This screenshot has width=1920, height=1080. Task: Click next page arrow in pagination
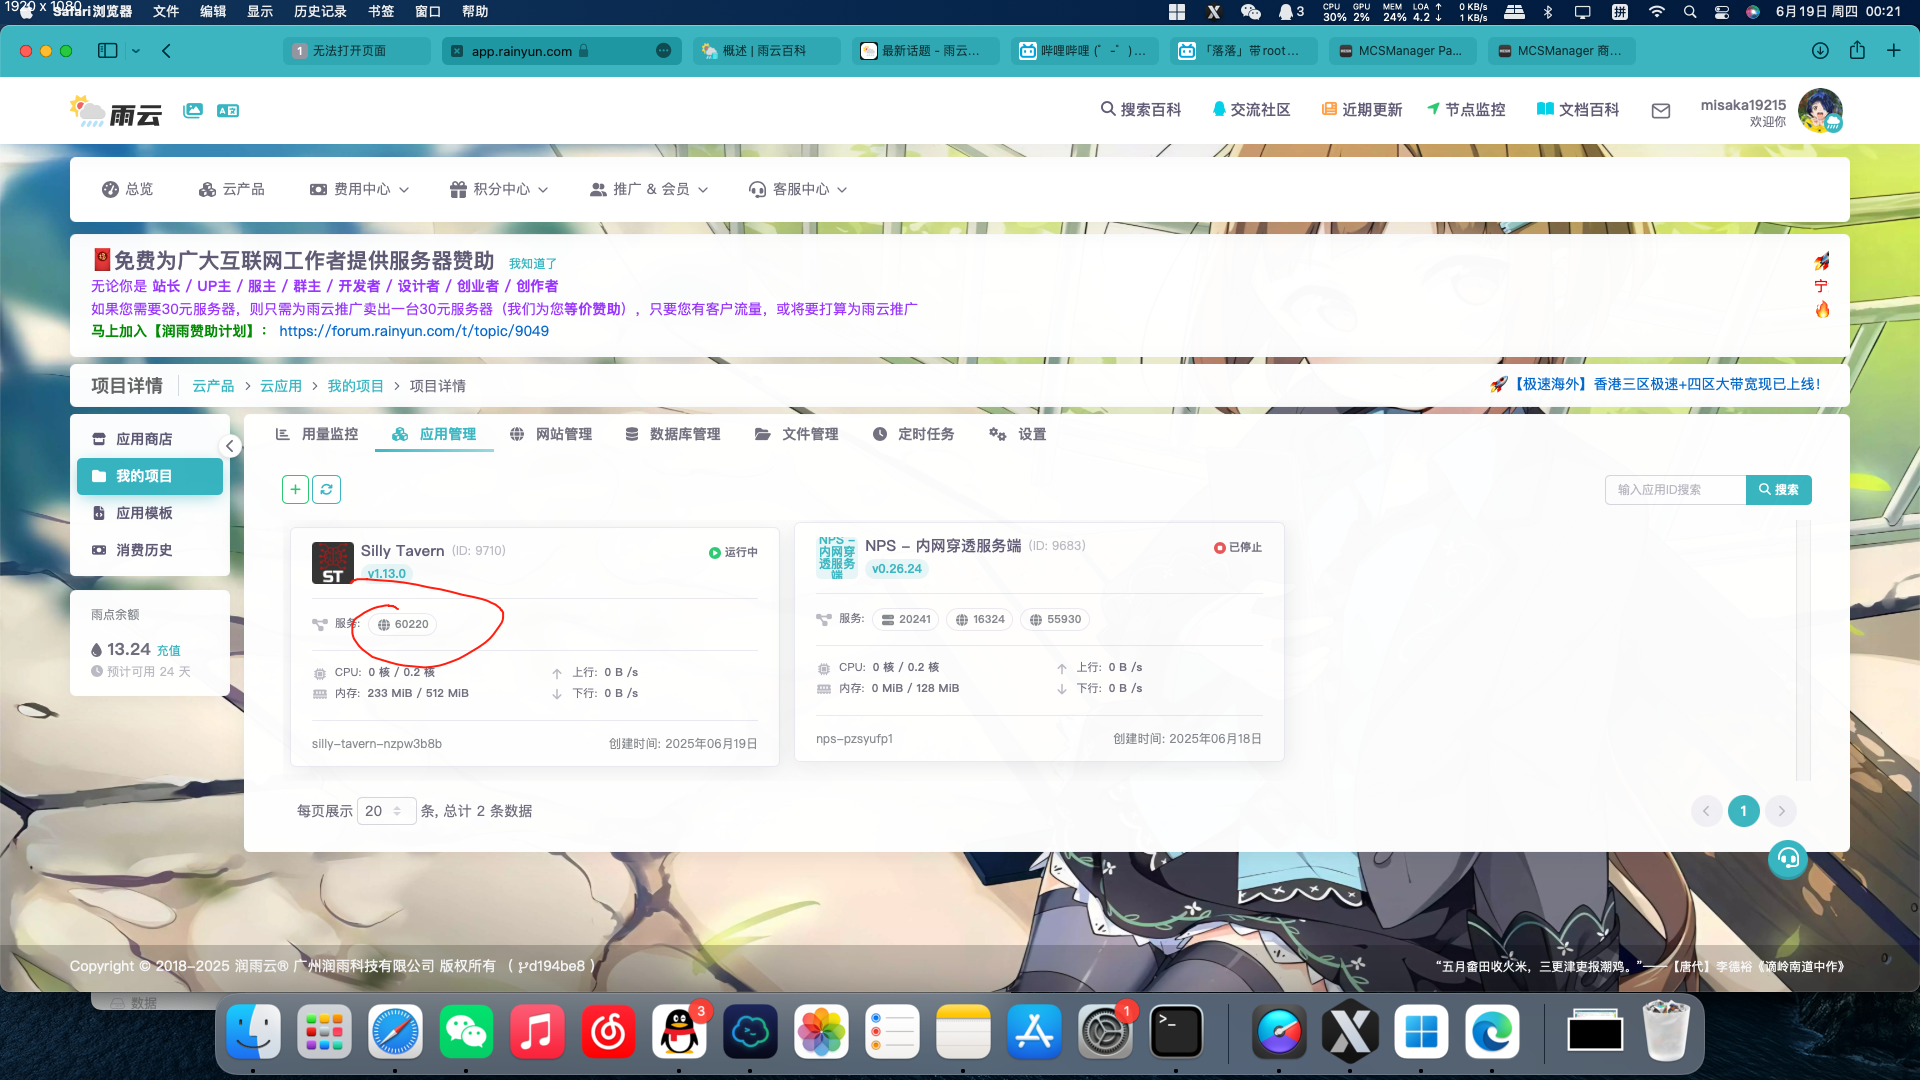coord(1781,811)
